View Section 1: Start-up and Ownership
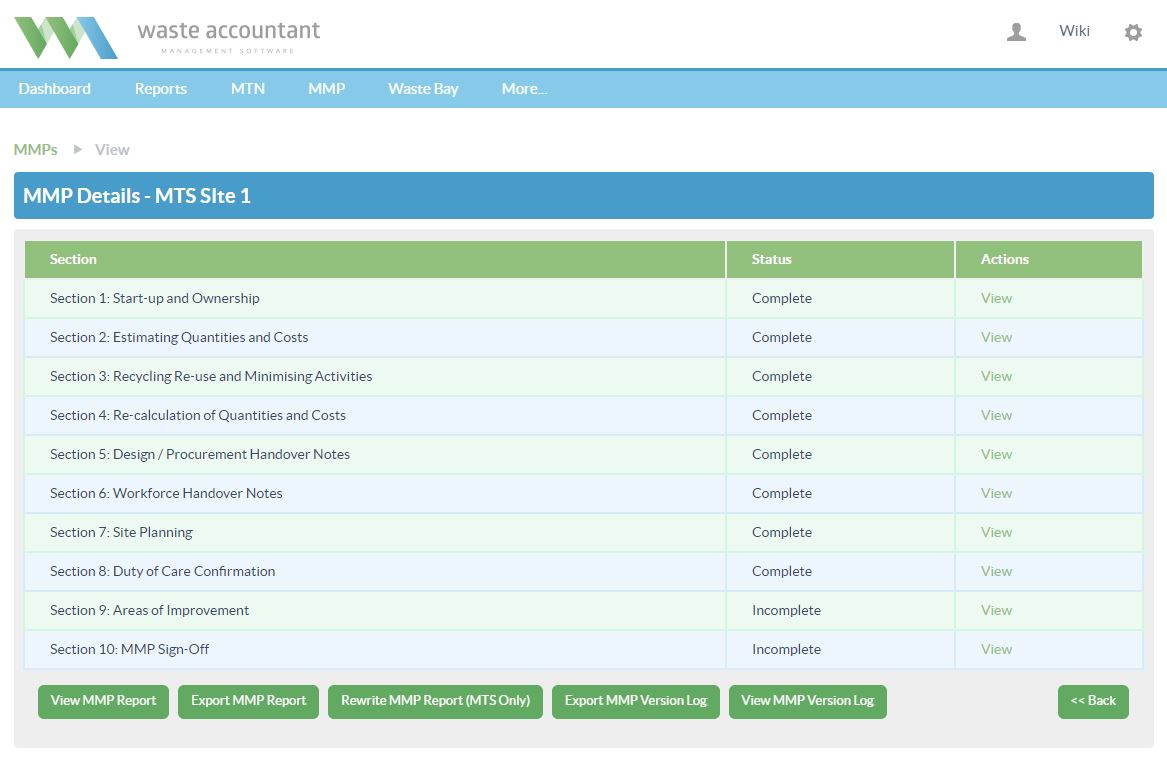The height and width of the screenshot is (777, 1167). pos(996,298)
